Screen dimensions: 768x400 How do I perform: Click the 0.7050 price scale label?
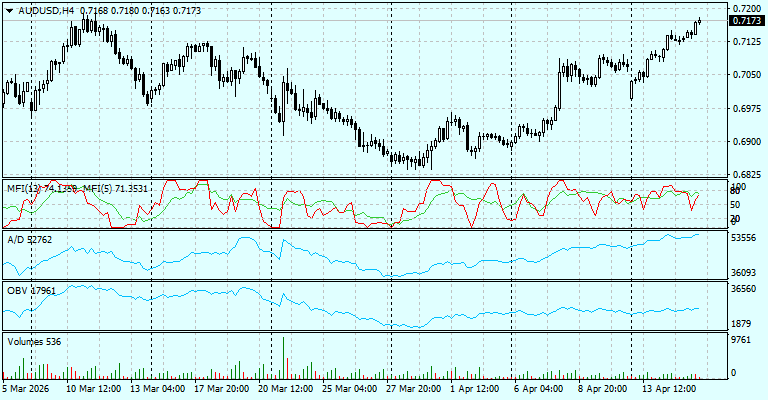pyautogui.click(x=747, y=75)
